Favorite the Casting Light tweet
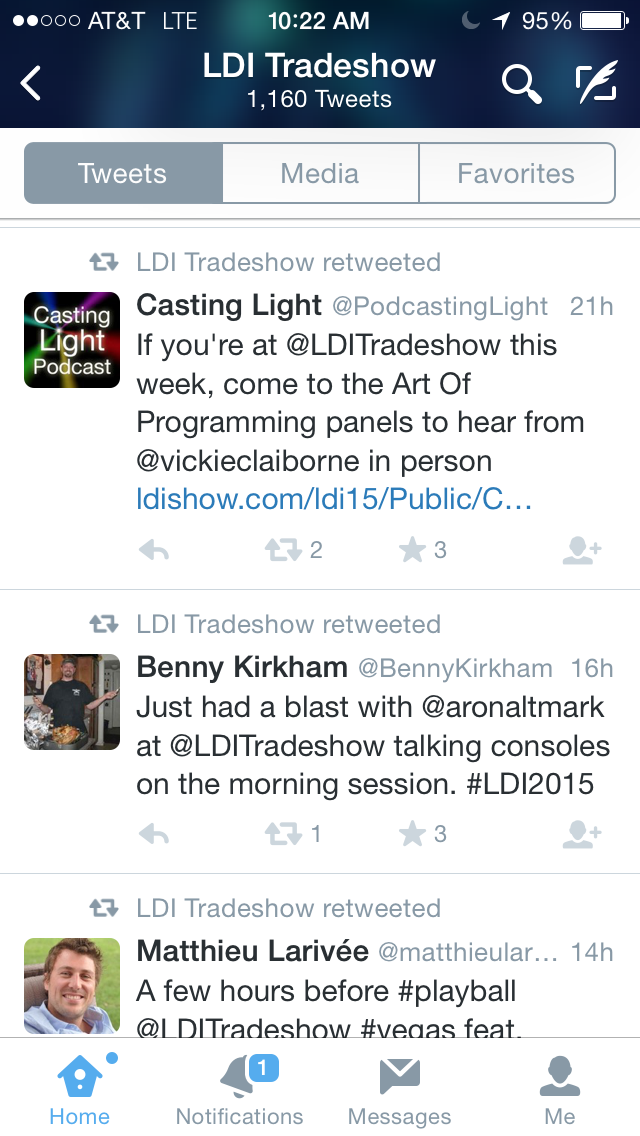Screen dimensions: 640x1136 413,550
